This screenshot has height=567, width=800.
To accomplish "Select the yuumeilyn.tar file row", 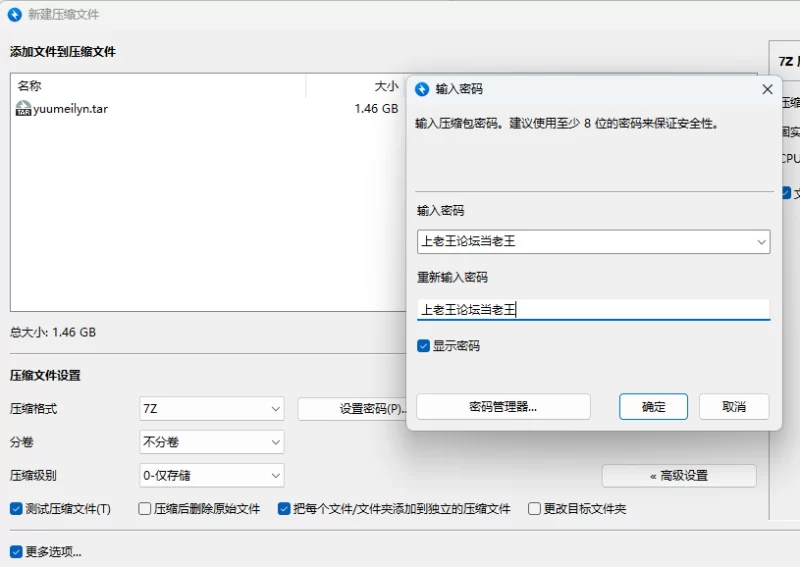I will [207, 109].
